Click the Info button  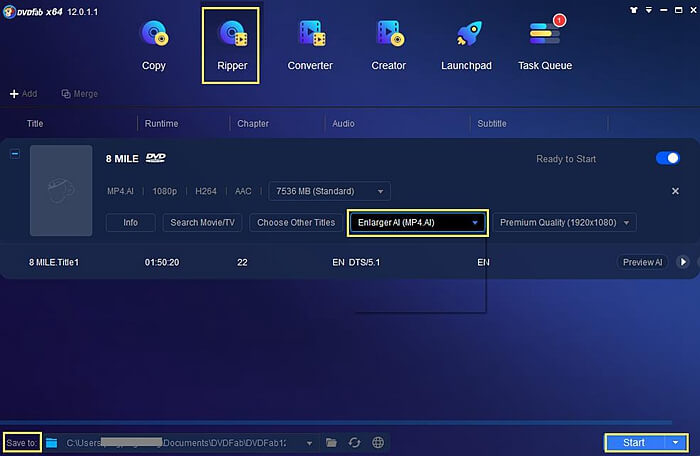coord(130,222)
